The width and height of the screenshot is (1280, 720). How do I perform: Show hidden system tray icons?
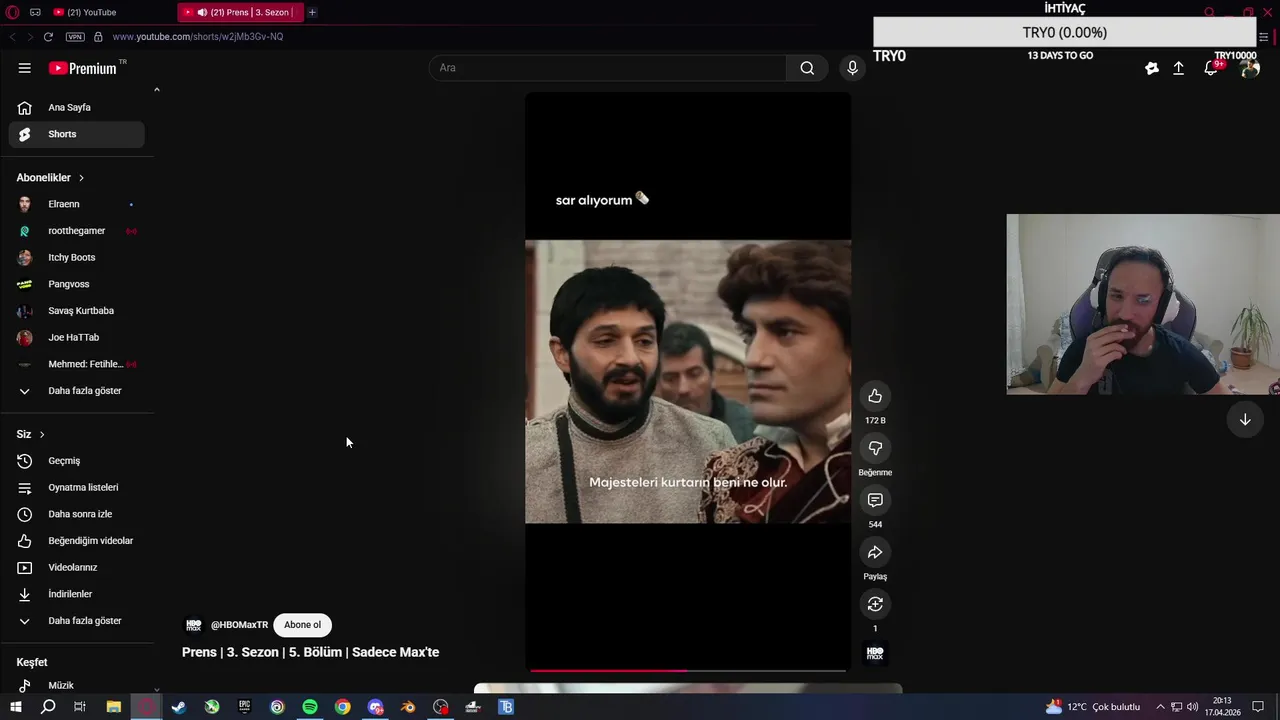click(x=1160, y=707)
